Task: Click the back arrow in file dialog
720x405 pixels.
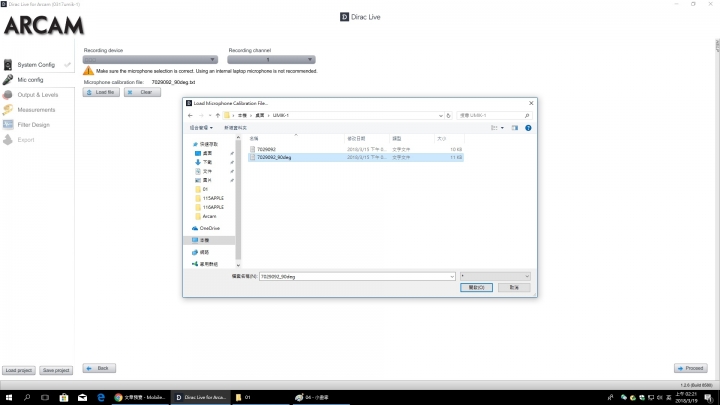Action: click(x=190, y=115)
